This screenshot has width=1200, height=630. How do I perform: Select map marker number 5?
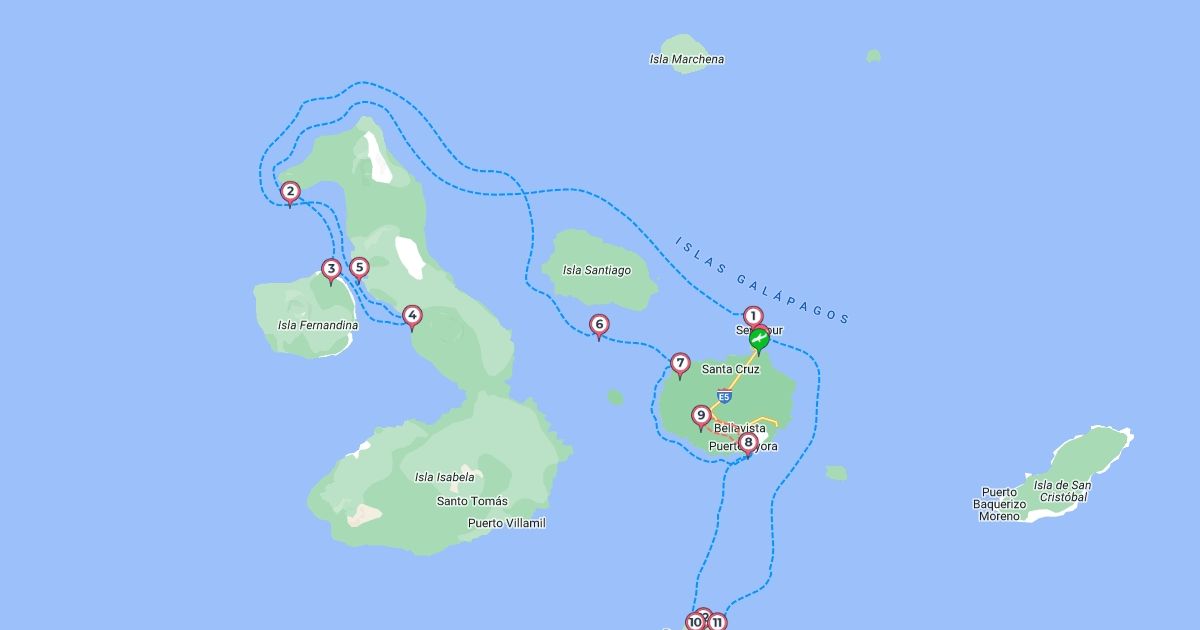(359, 268)
